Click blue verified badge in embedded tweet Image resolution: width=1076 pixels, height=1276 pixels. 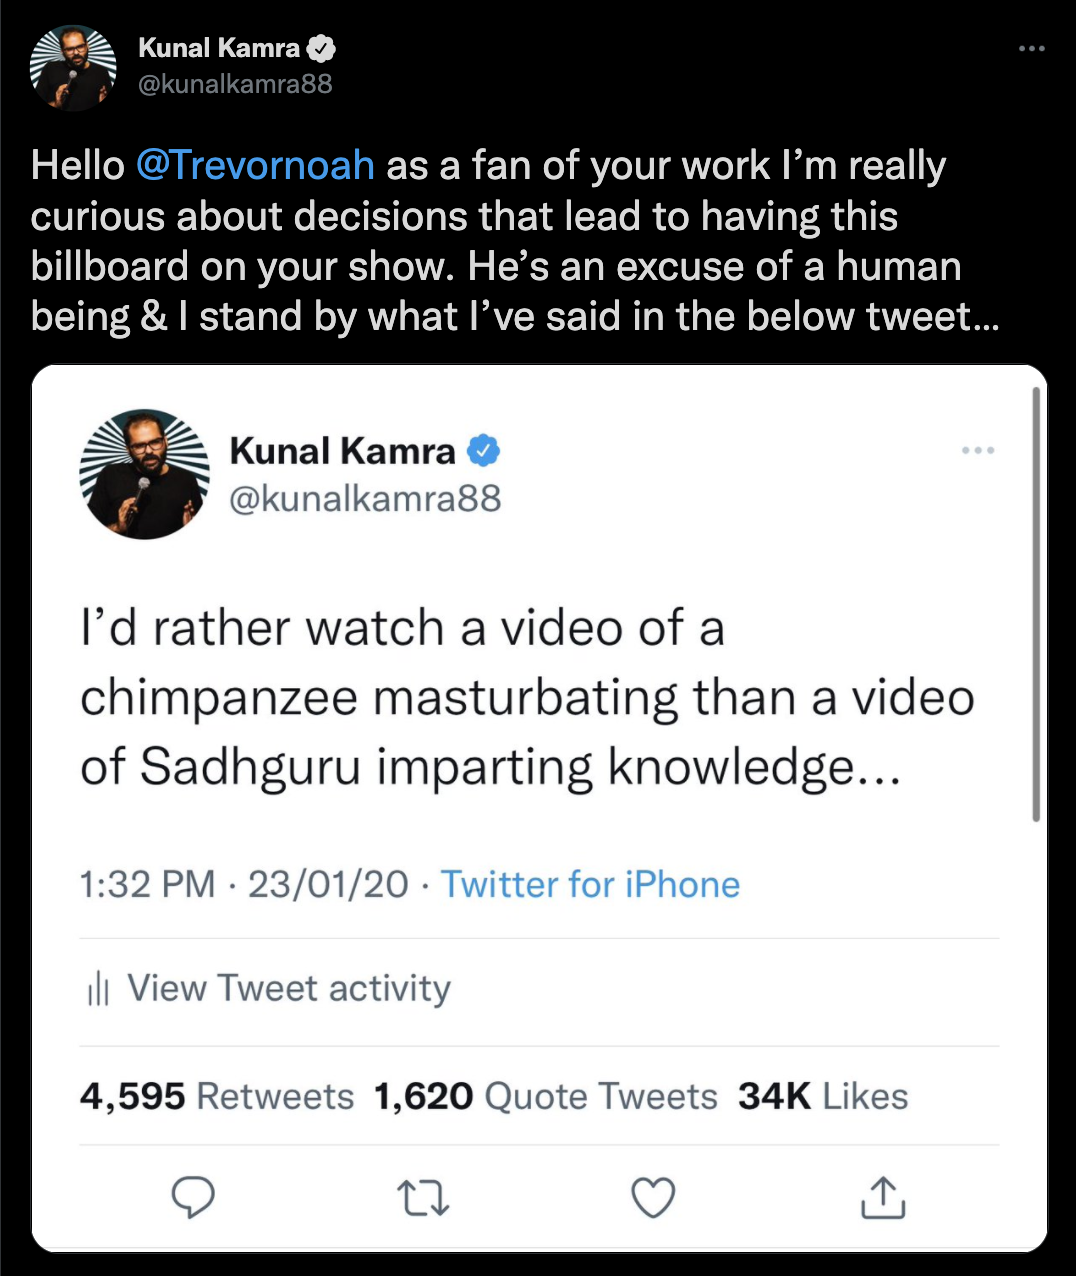(x=484, y=451)
